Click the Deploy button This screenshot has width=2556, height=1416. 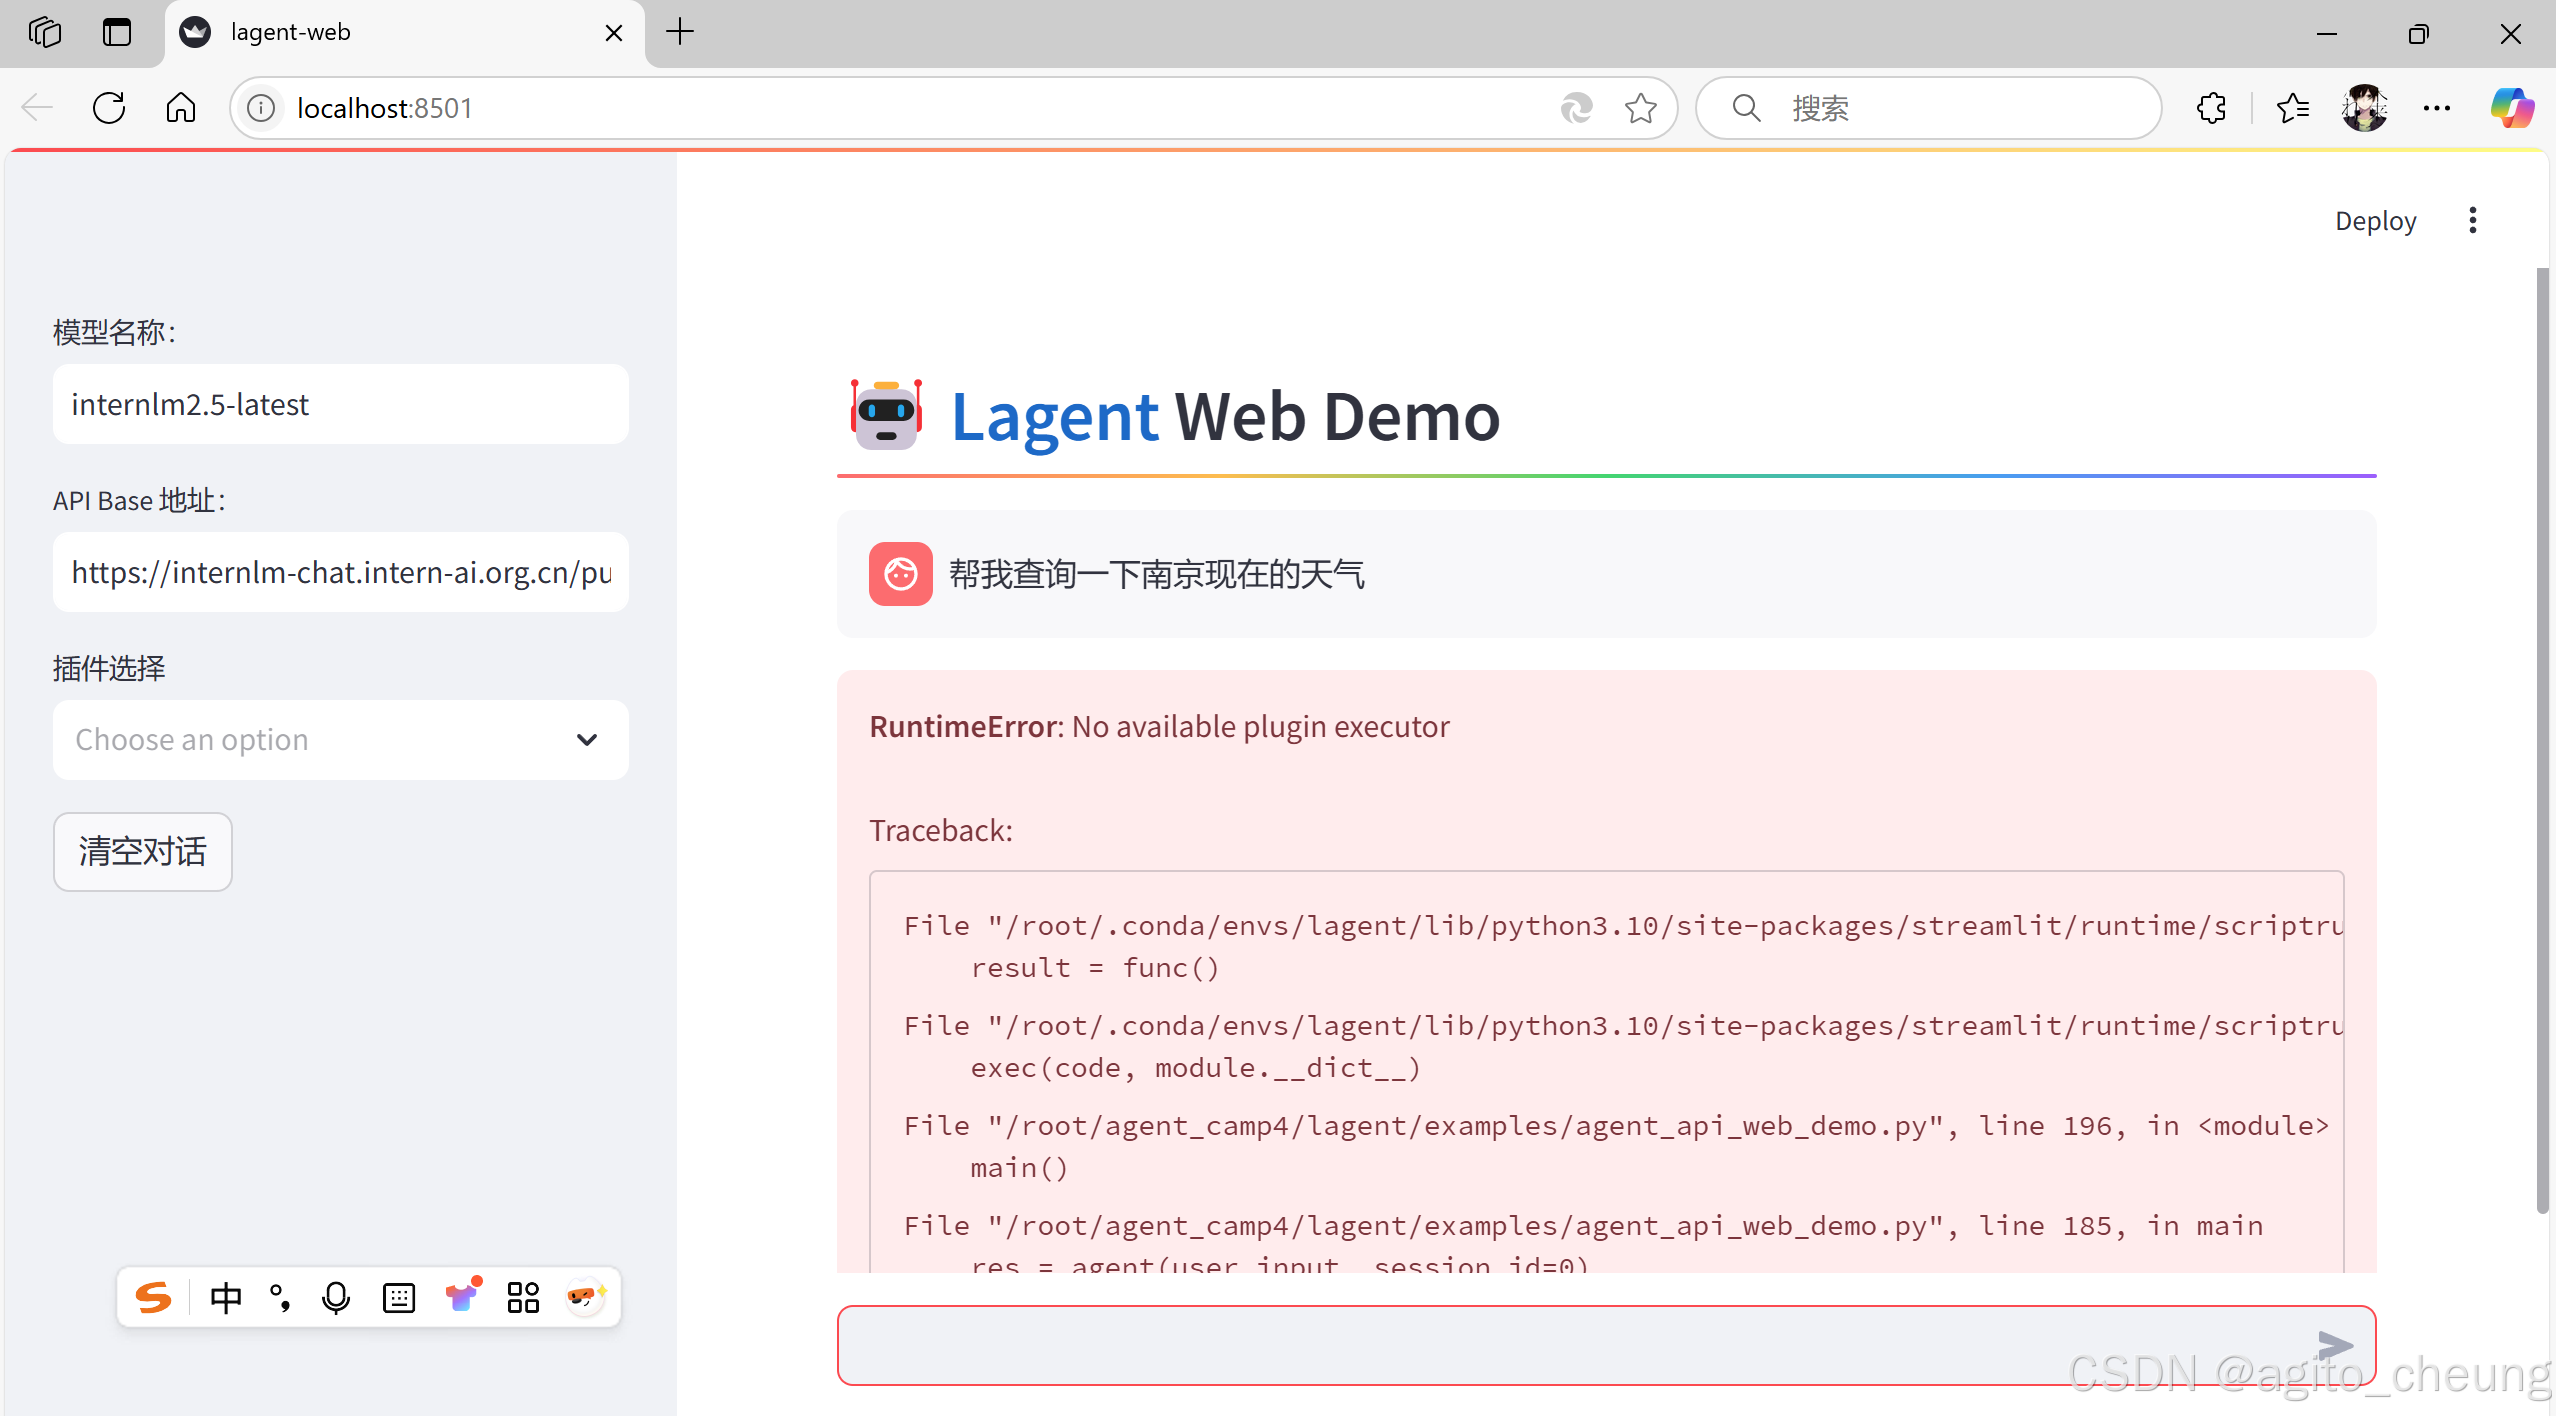click(x=2375, y=220)
